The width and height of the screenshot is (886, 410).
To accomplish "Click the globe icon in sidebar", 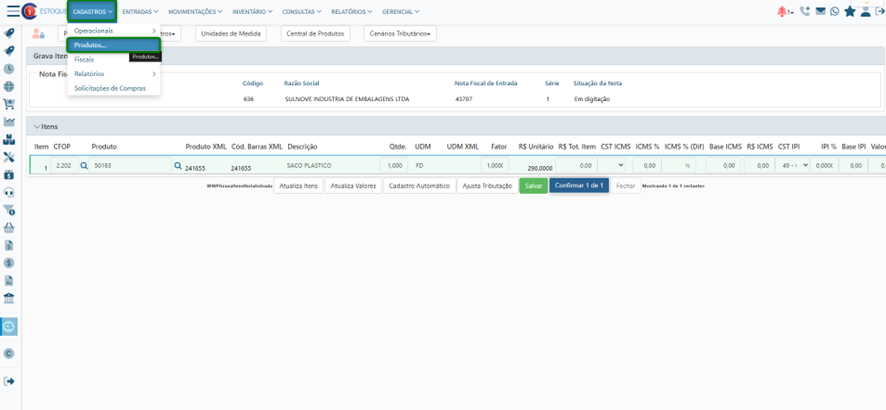I will click(x=9, y=87).
